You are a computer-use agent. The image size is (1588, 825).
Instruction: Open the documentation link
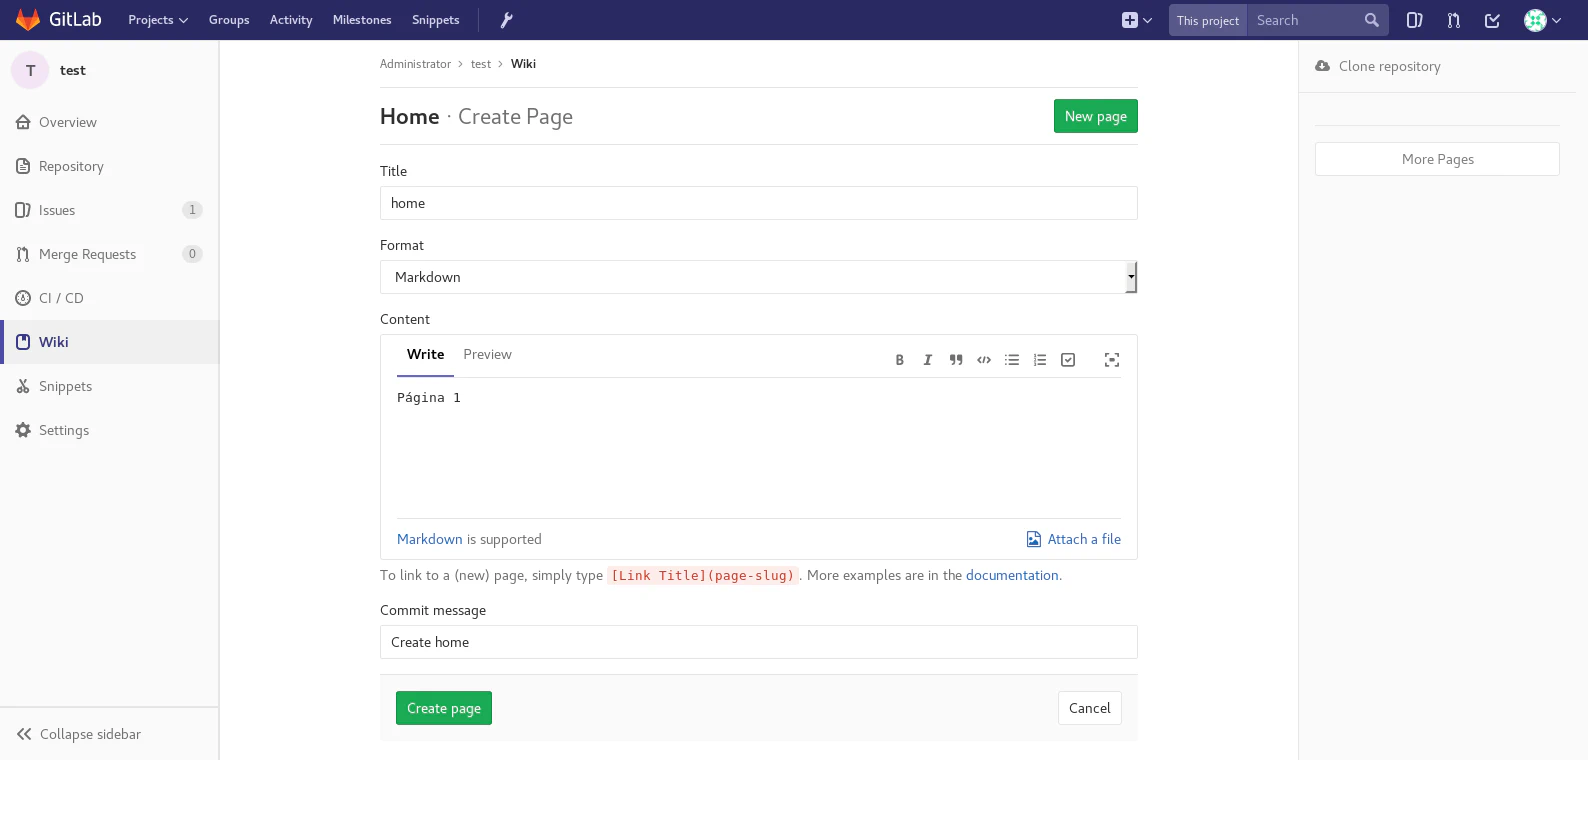(x=1011, y=575)
